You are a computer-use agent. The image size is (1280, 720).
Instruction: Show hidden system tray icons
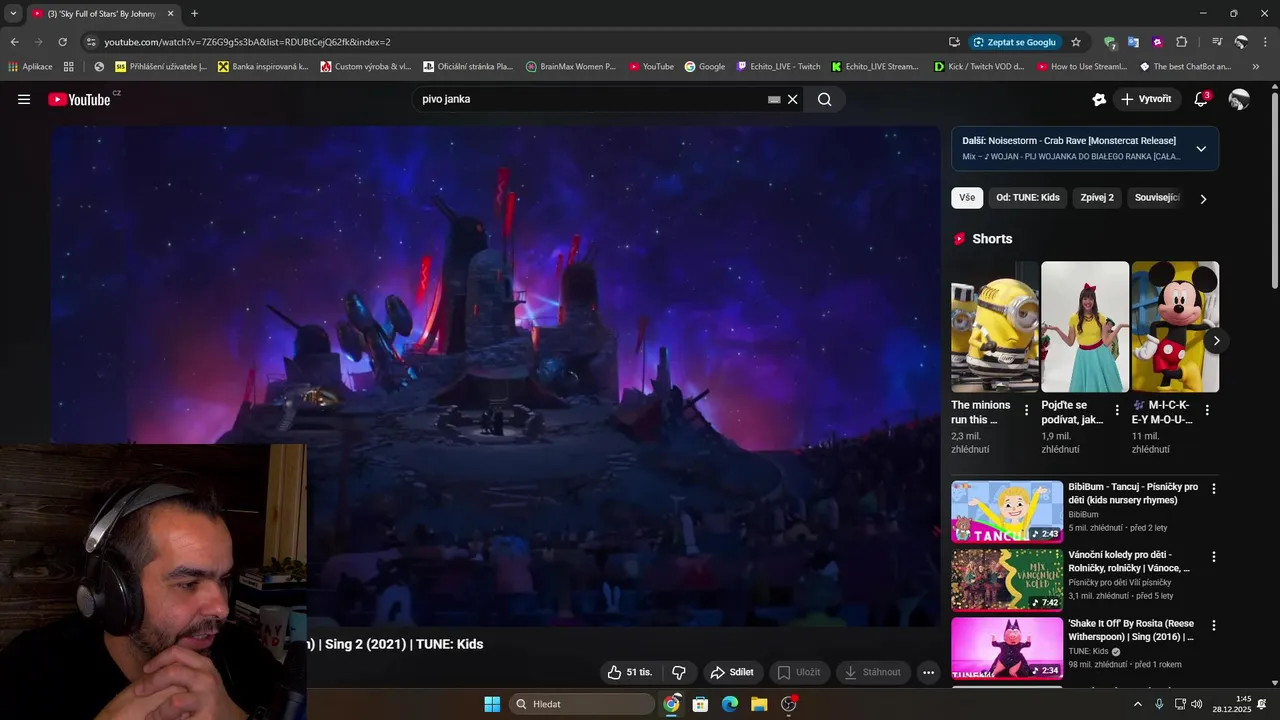1137,704
